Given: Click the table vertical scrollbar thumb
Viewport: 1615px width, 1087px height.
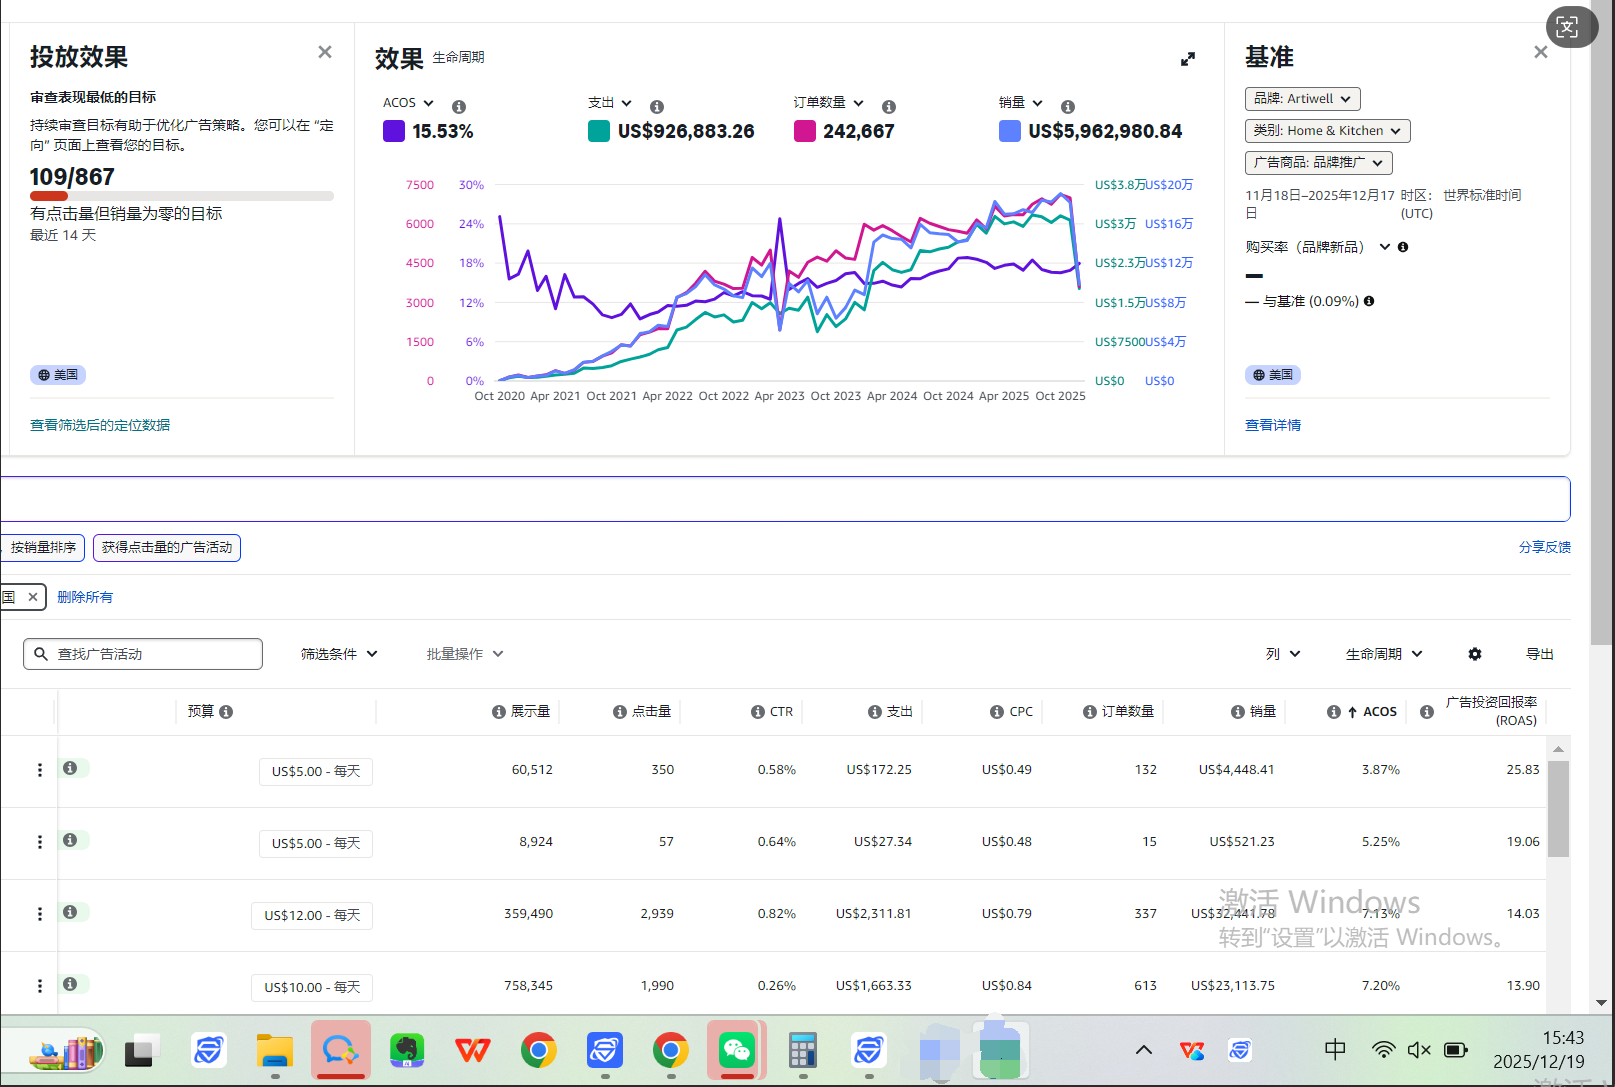Looking at the screenshot, I should (1558, 809).
